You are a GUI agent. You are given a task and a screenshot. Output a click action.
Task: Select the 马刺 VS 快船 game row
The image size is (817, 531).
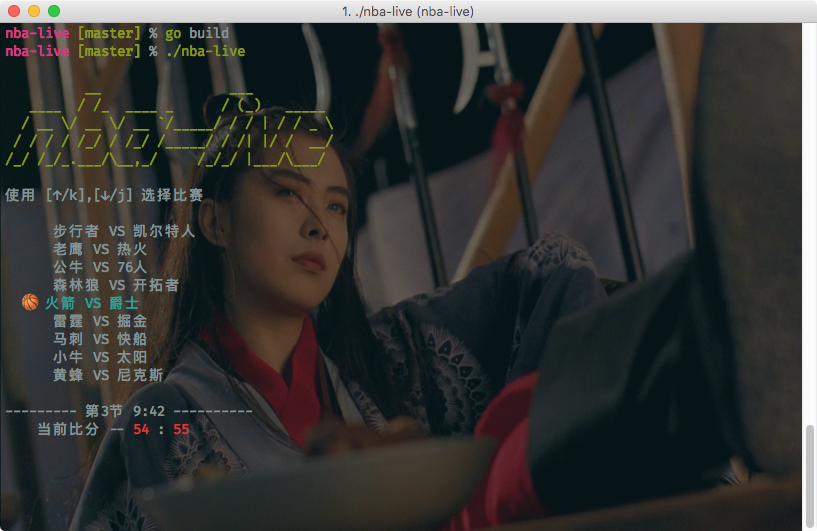pos(100,339)
